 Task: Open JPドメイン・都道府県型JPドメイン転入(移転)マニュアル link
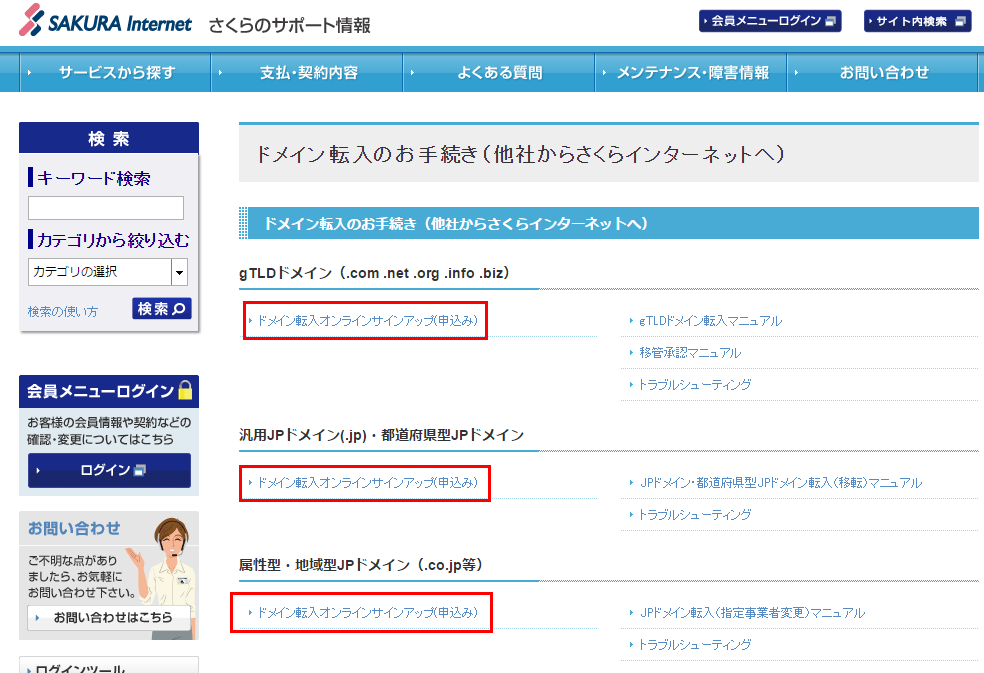781,483
